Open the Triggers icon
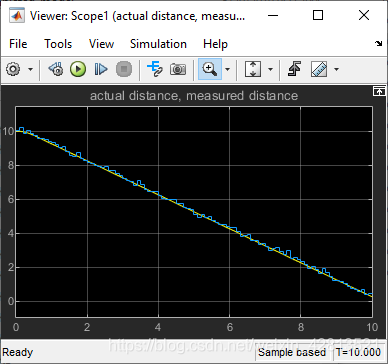388x364 pixels. pos(294,69)
